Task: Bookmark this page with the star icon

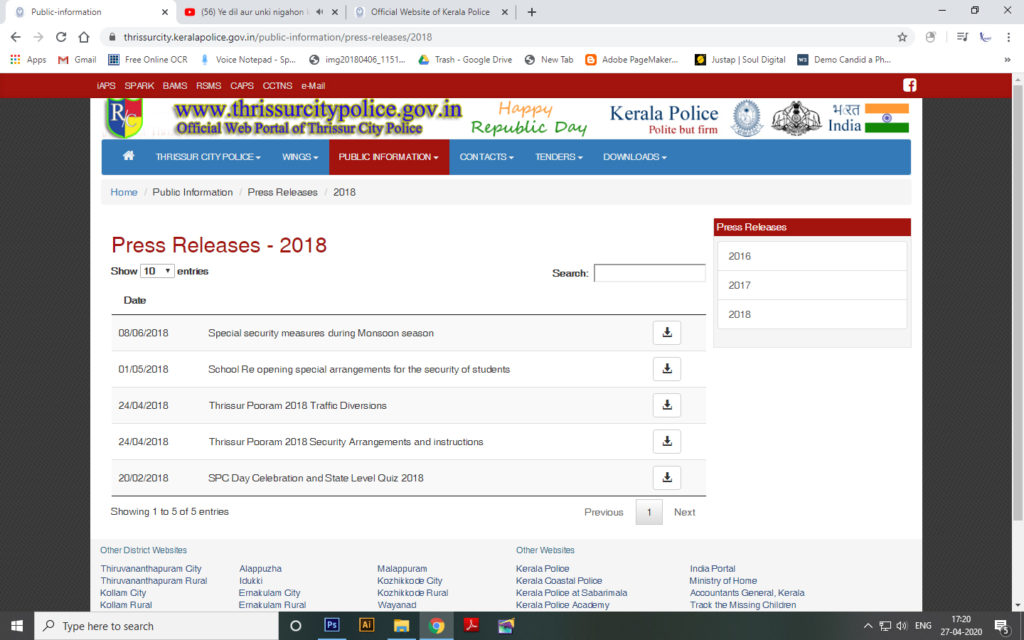Action: tap(902, 37)
